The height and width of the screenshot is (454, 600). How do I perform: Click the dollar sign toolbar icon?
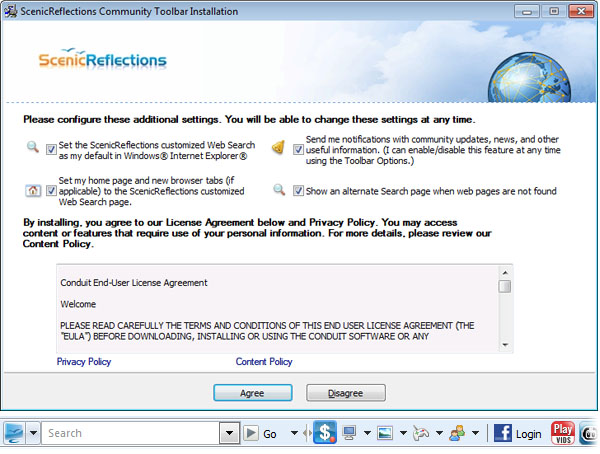325,433
